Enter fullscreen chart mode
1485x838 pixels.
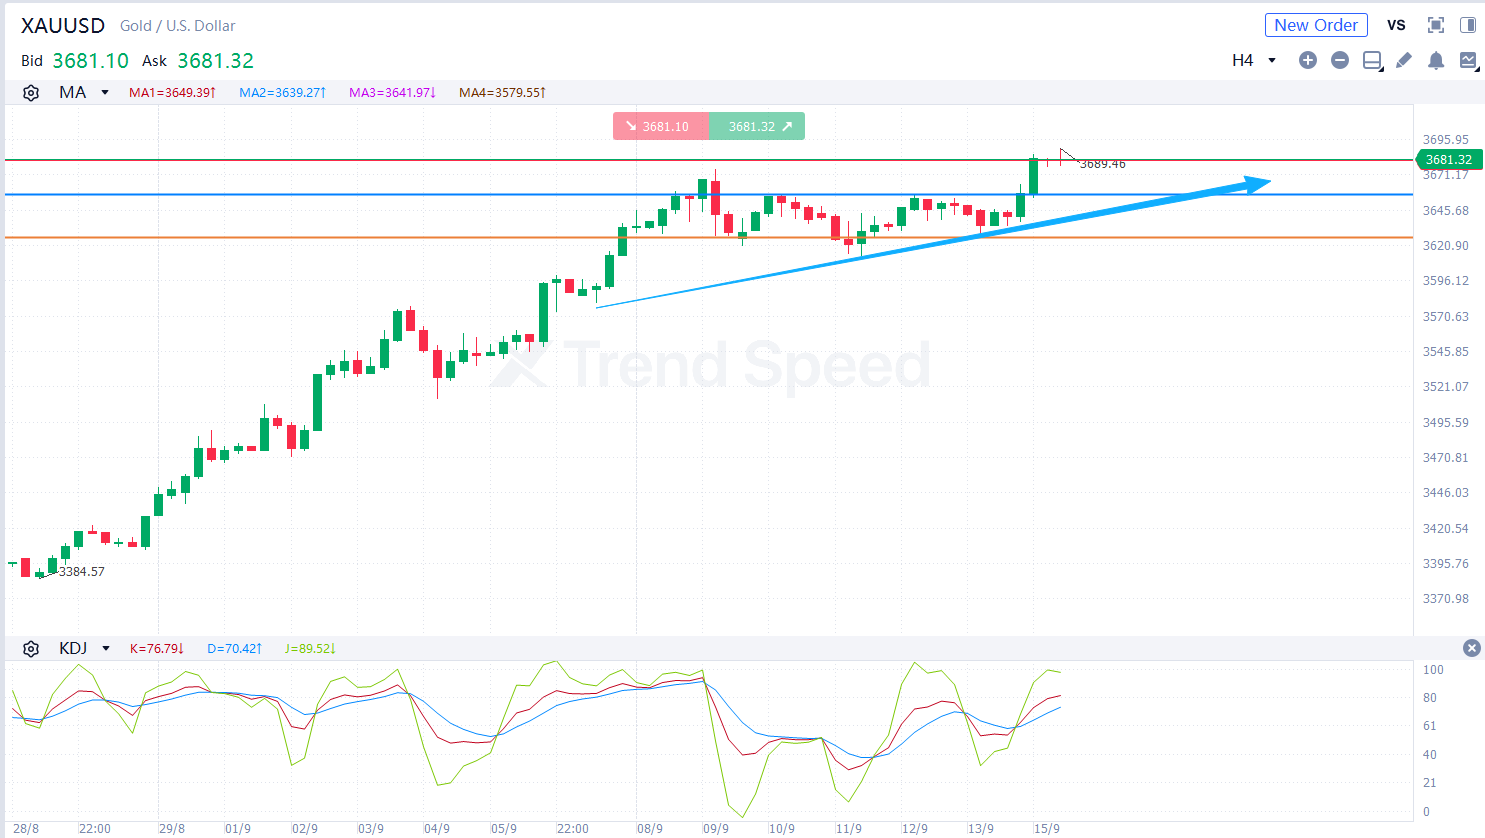pyautogui.click(x=1436, y=25)
